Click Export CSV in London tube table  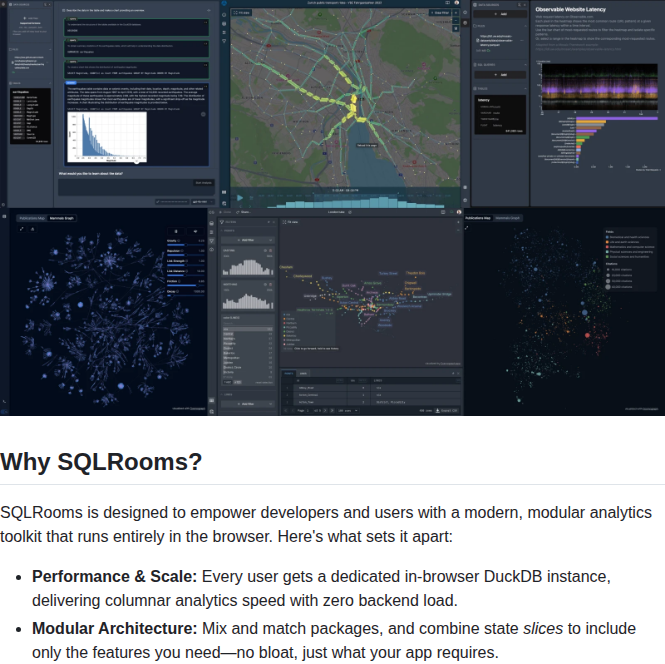(447, 410)
